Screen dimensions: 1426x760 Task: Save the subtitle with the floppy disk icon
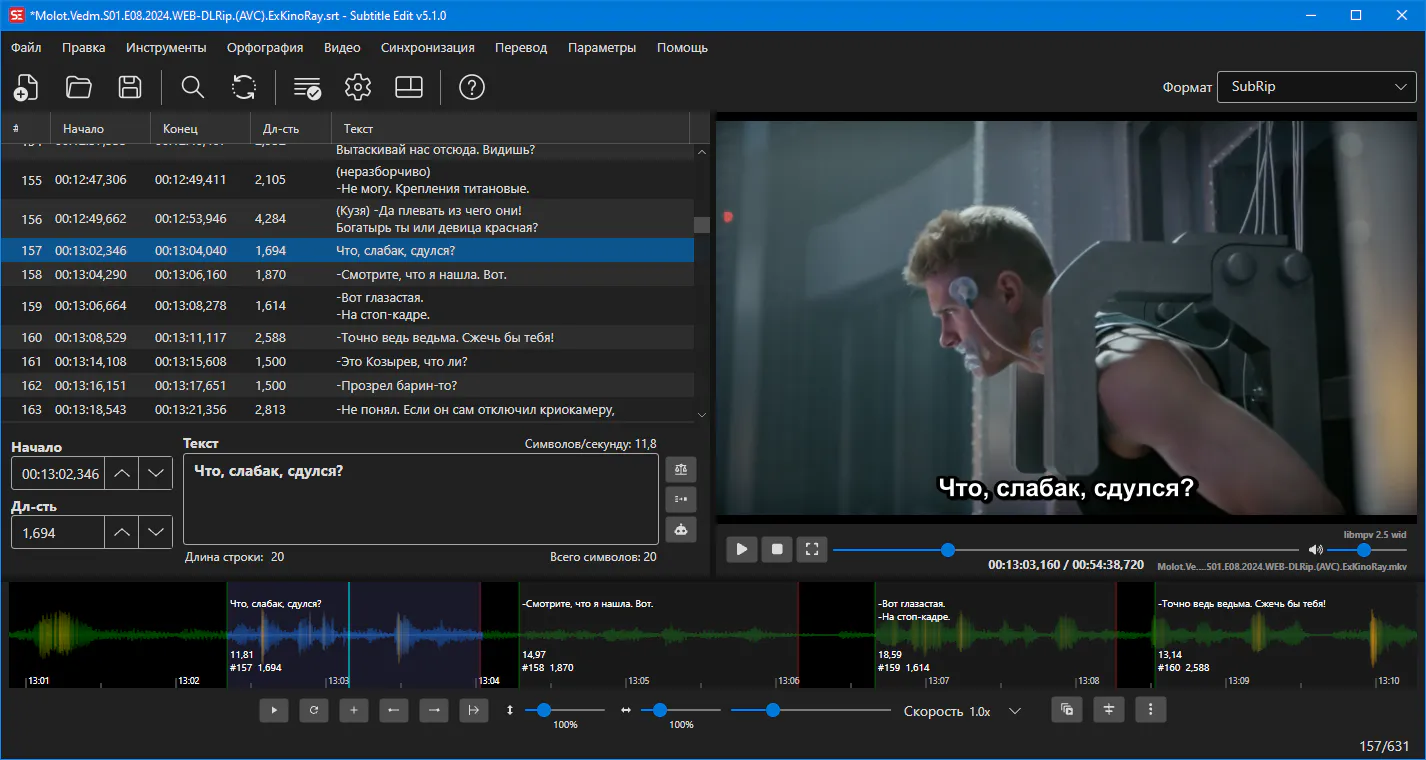pos(130,87)
